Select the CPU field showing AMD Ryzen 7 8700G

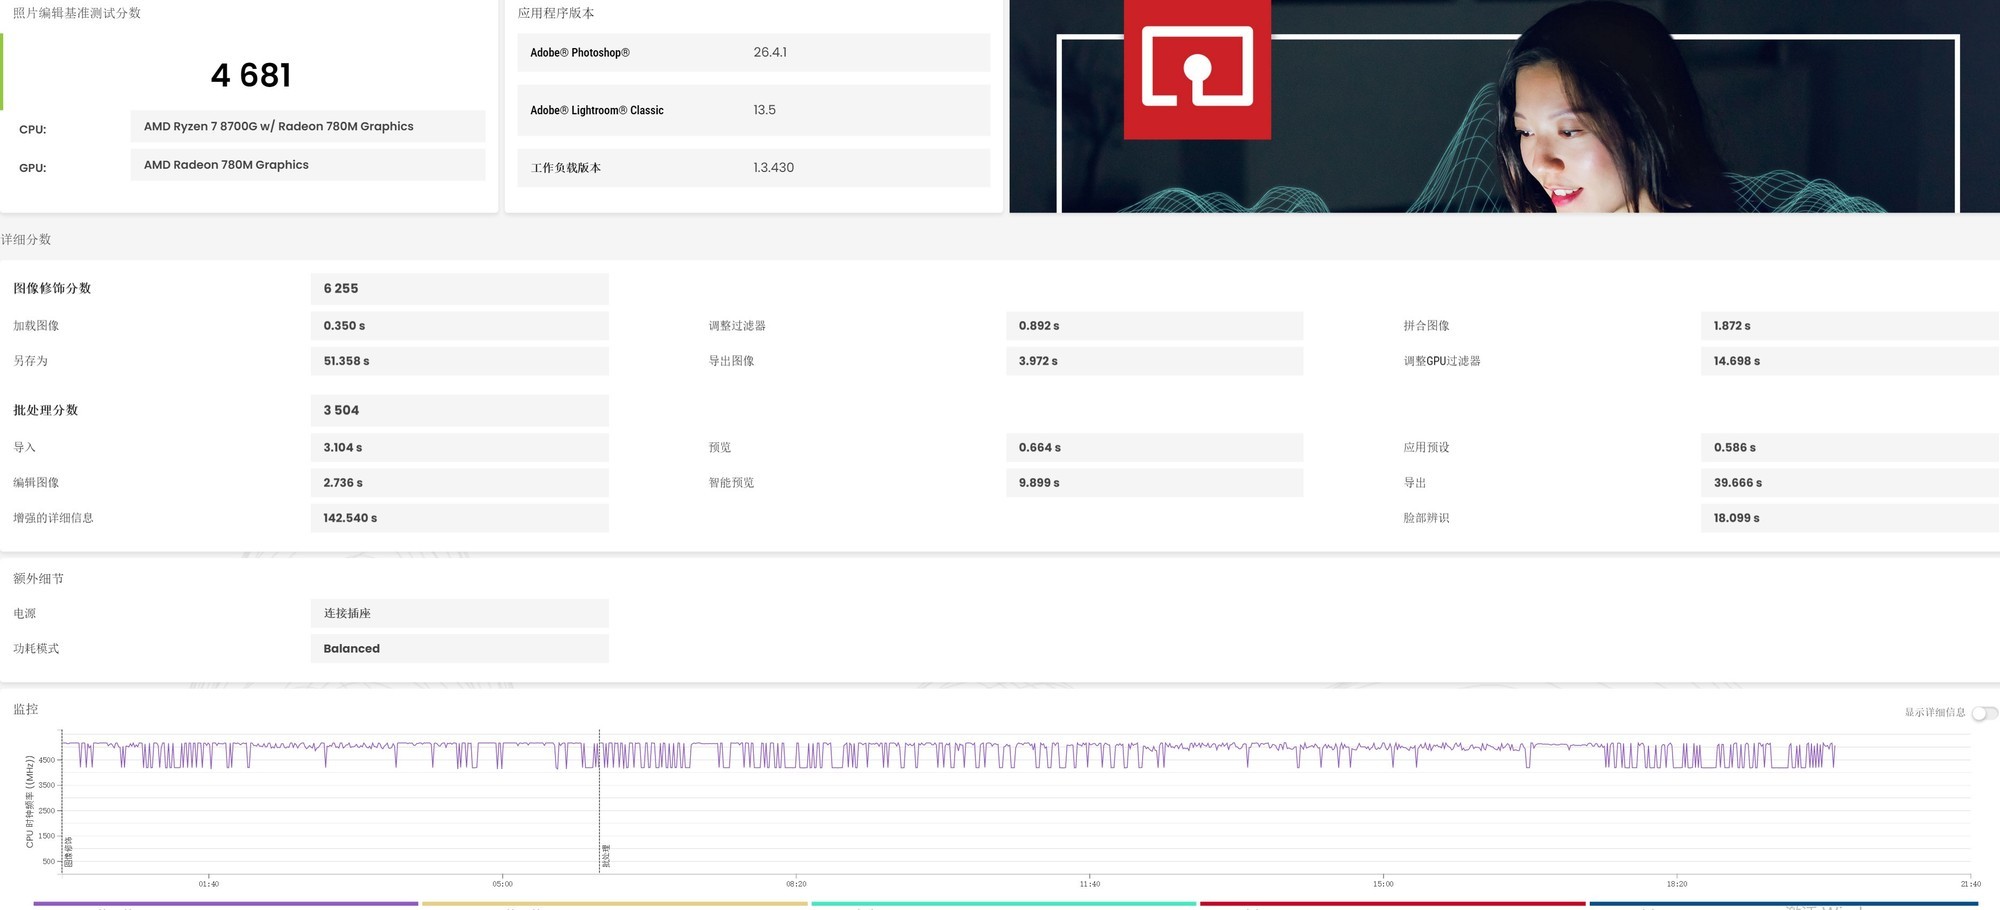coord(307,126)
